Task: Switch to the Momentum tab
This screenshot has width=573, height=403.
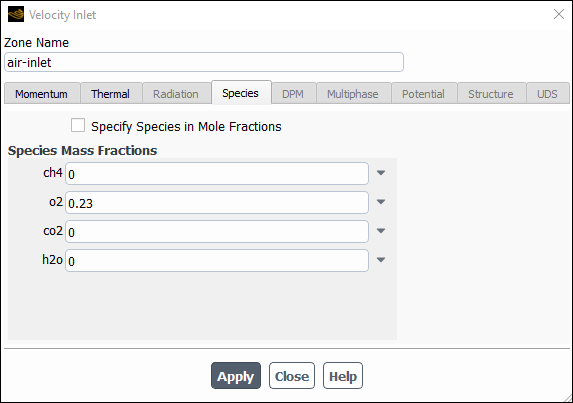Action: pyautogui.click(x=42, y=94)
